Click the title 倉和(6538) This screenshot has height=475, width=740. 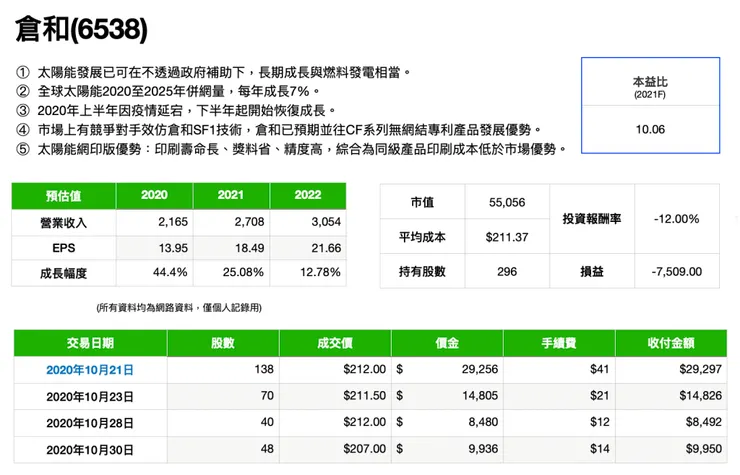click(81, 29)
